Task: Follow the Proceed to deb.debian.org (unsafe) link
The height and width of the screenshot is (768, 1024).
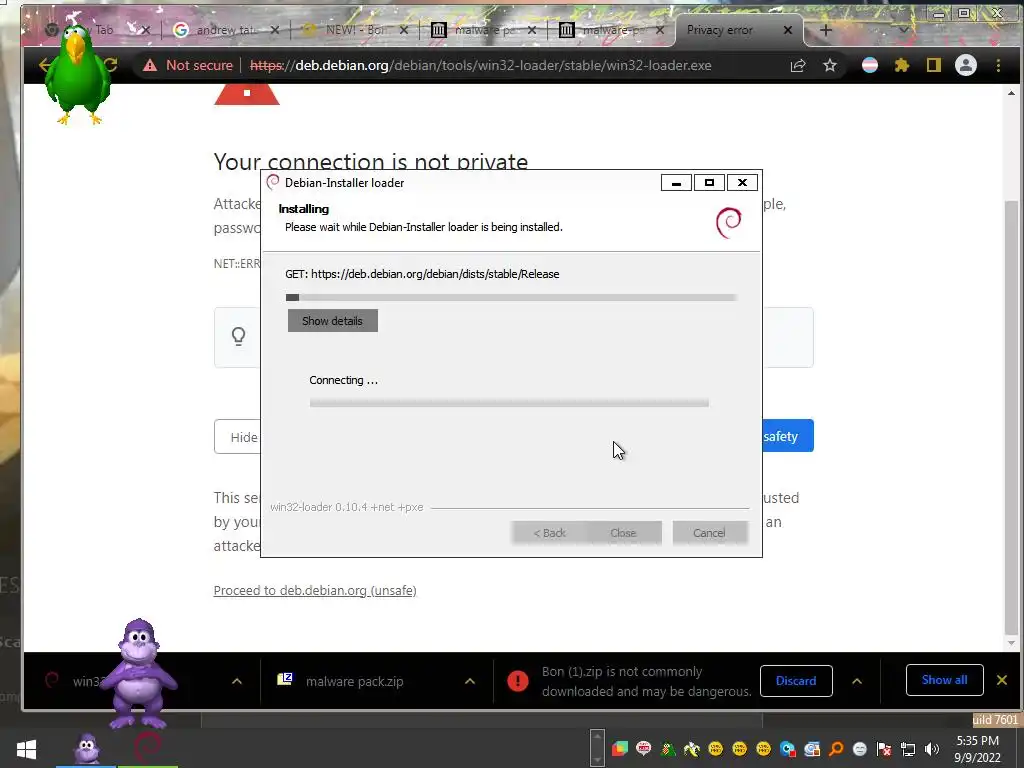Action: point(315,590)
